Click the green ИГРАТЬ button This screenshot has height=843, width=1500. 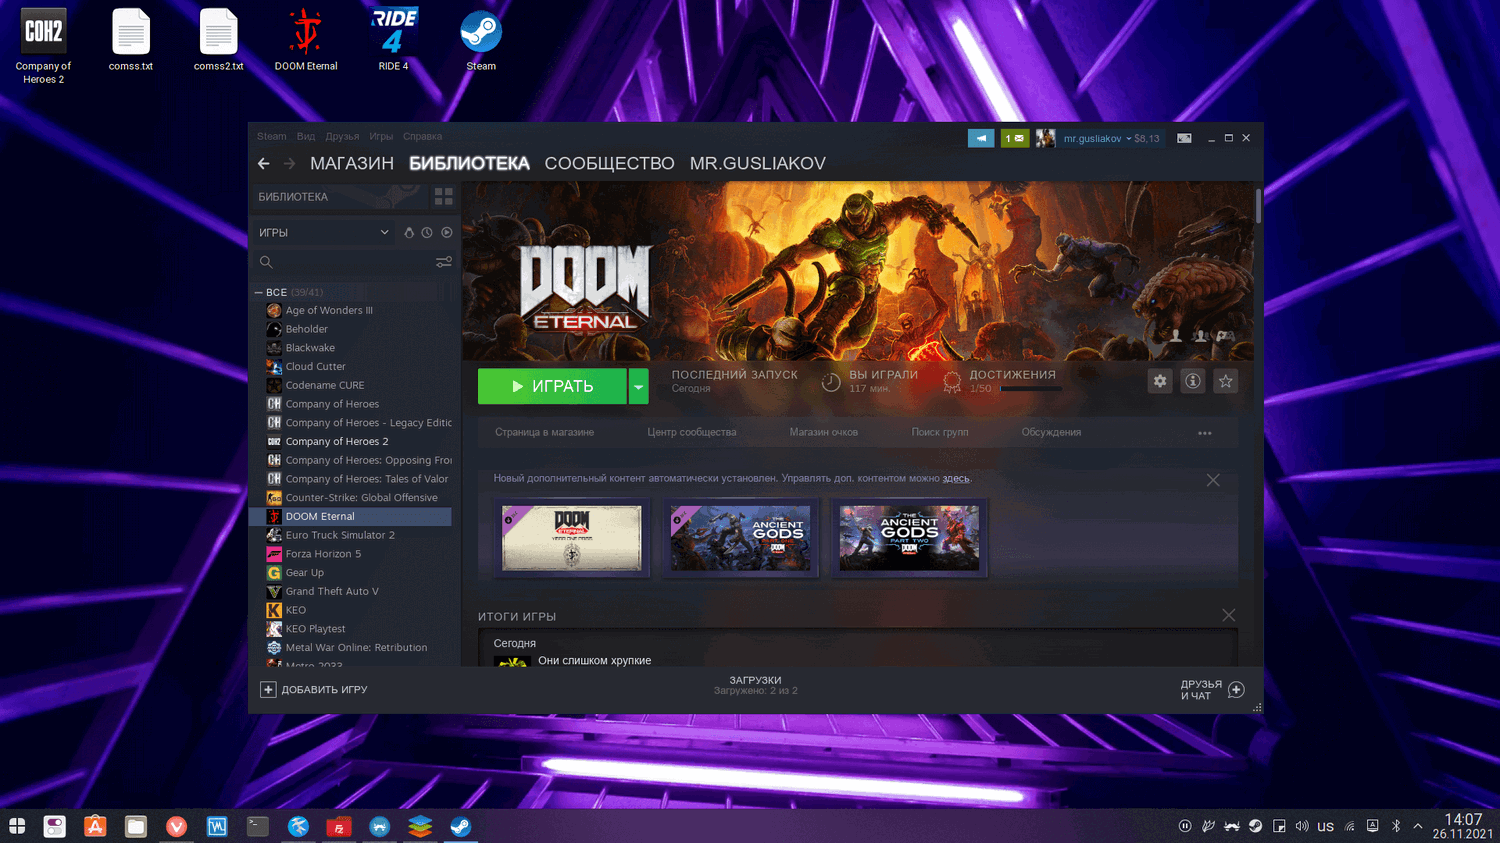[x=552, y=386]
